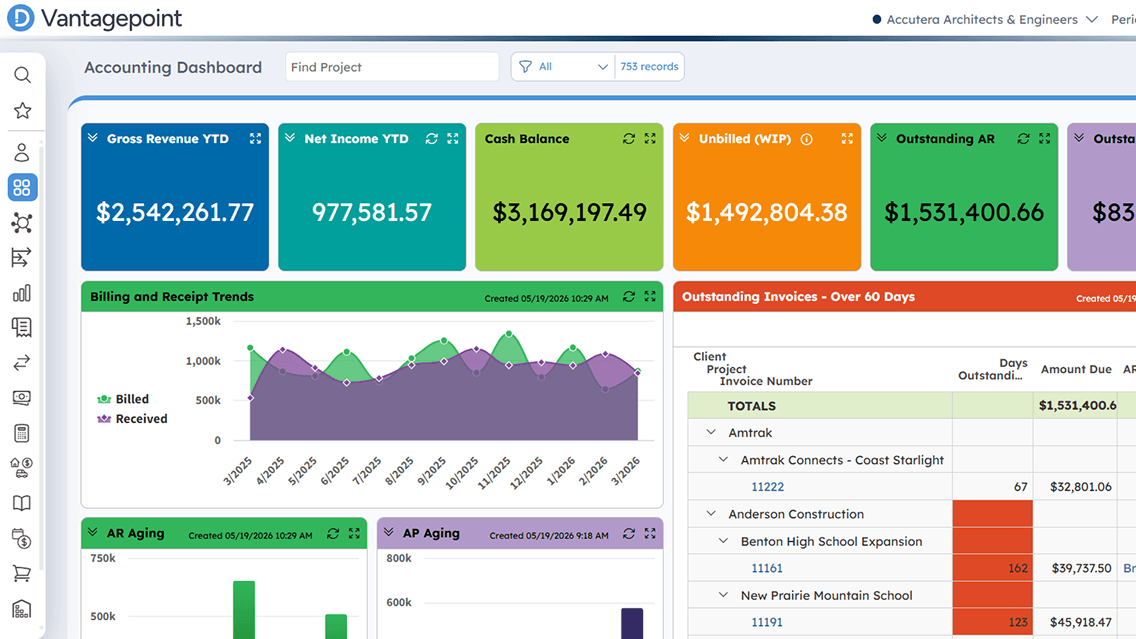Screen dimensions: 1136x639
Task: Sort by the Amount Due column header
Action: (1076, 369)
